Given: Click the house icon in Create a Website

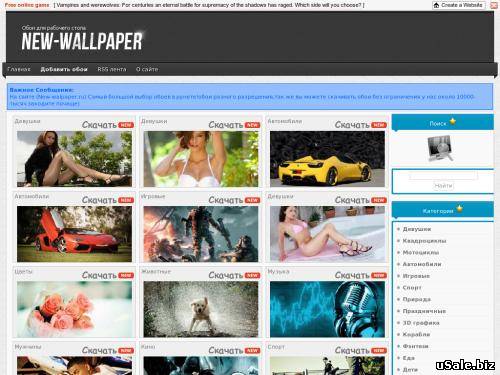Looking at the screenshot, I should click(436, 5).
